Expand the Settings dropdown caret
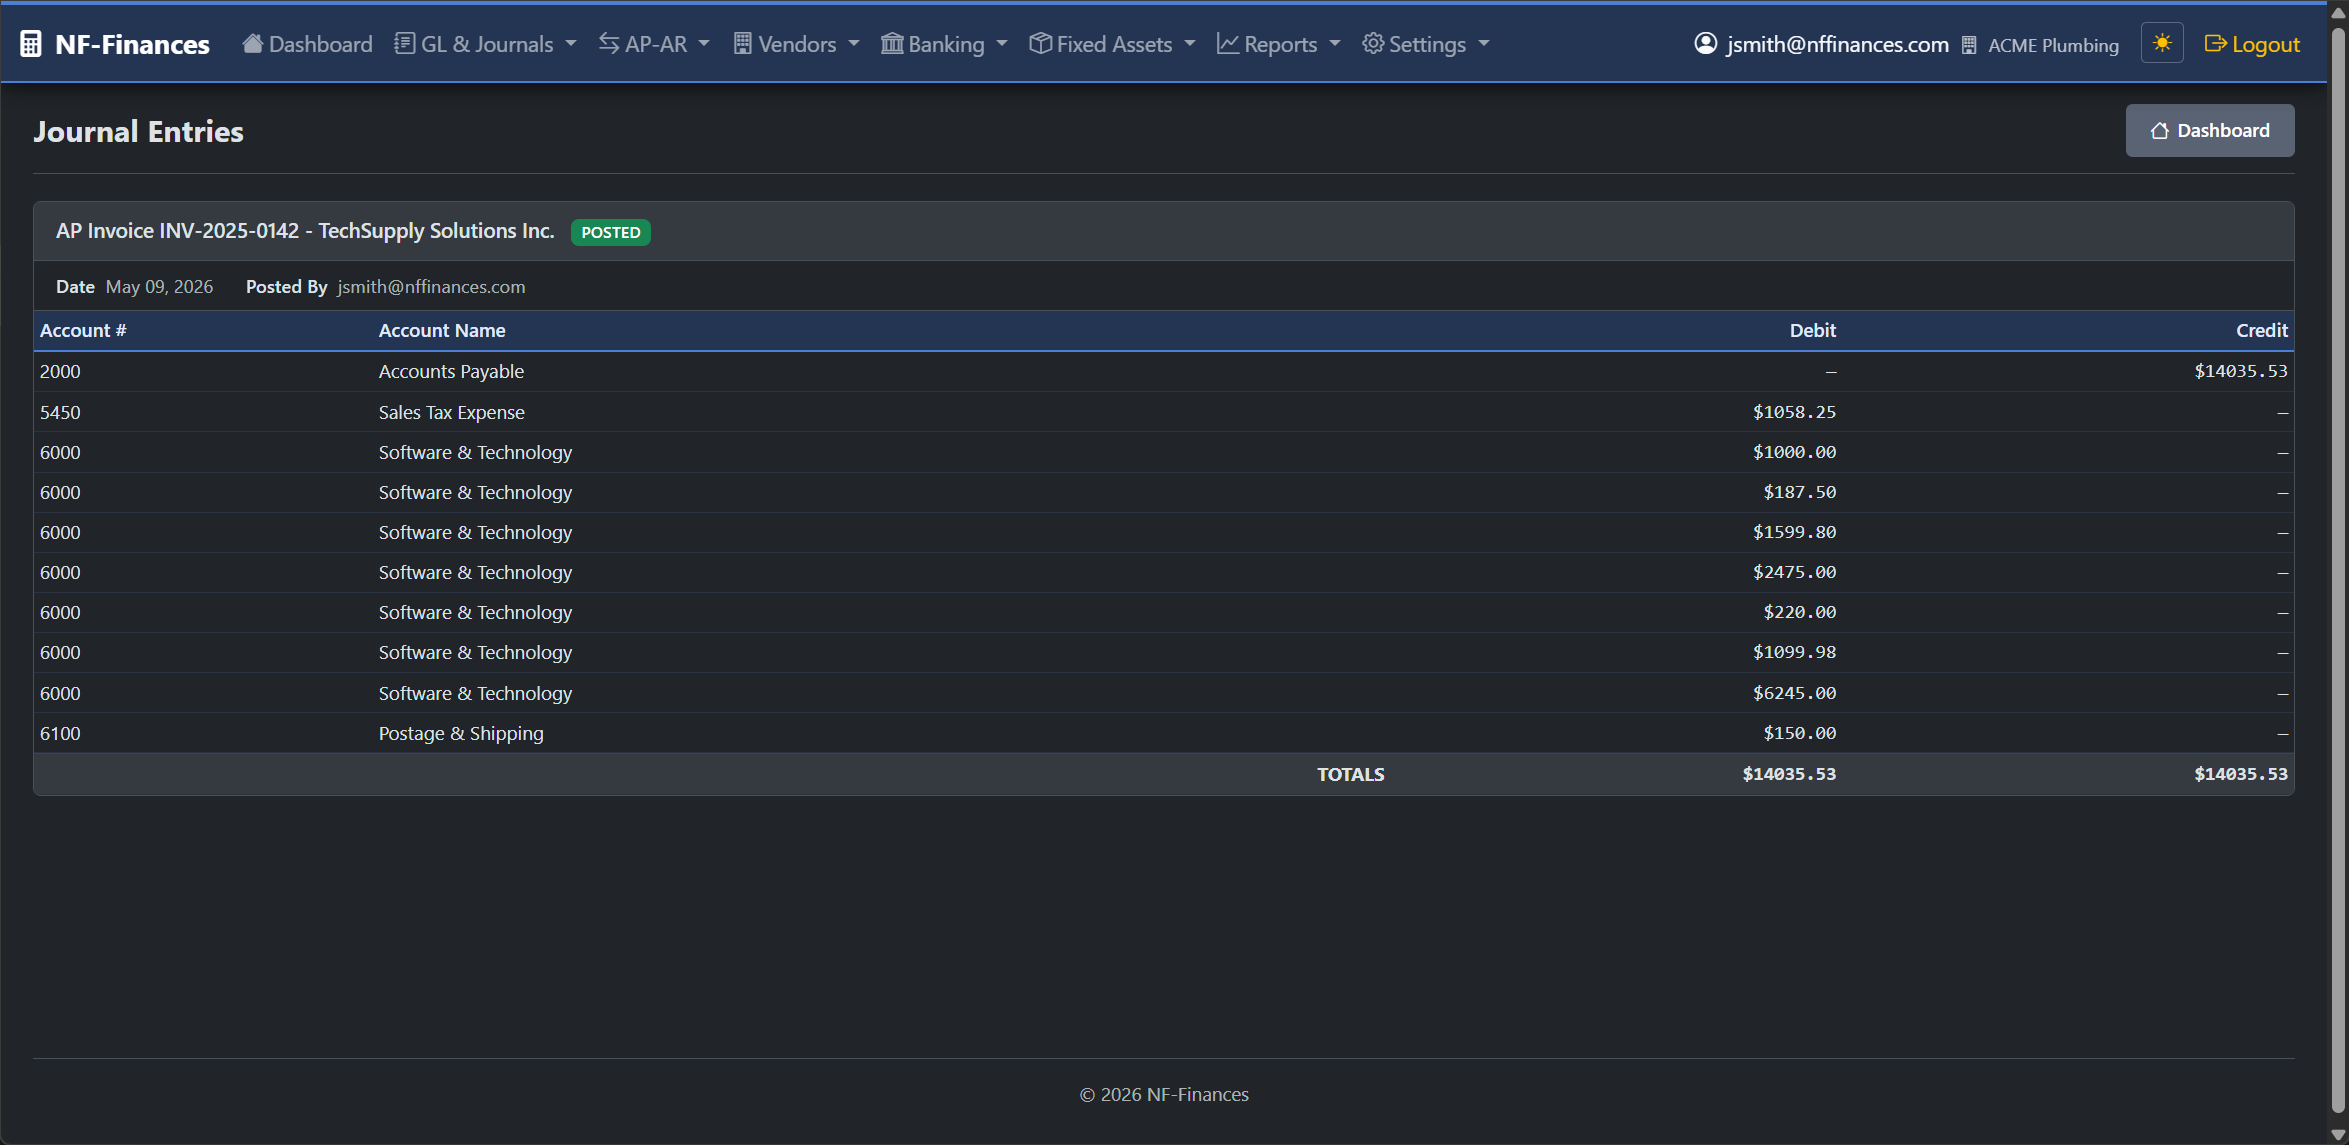Image resolution: width=2349 pixels, height=1145 pixels. [1484, 44]
